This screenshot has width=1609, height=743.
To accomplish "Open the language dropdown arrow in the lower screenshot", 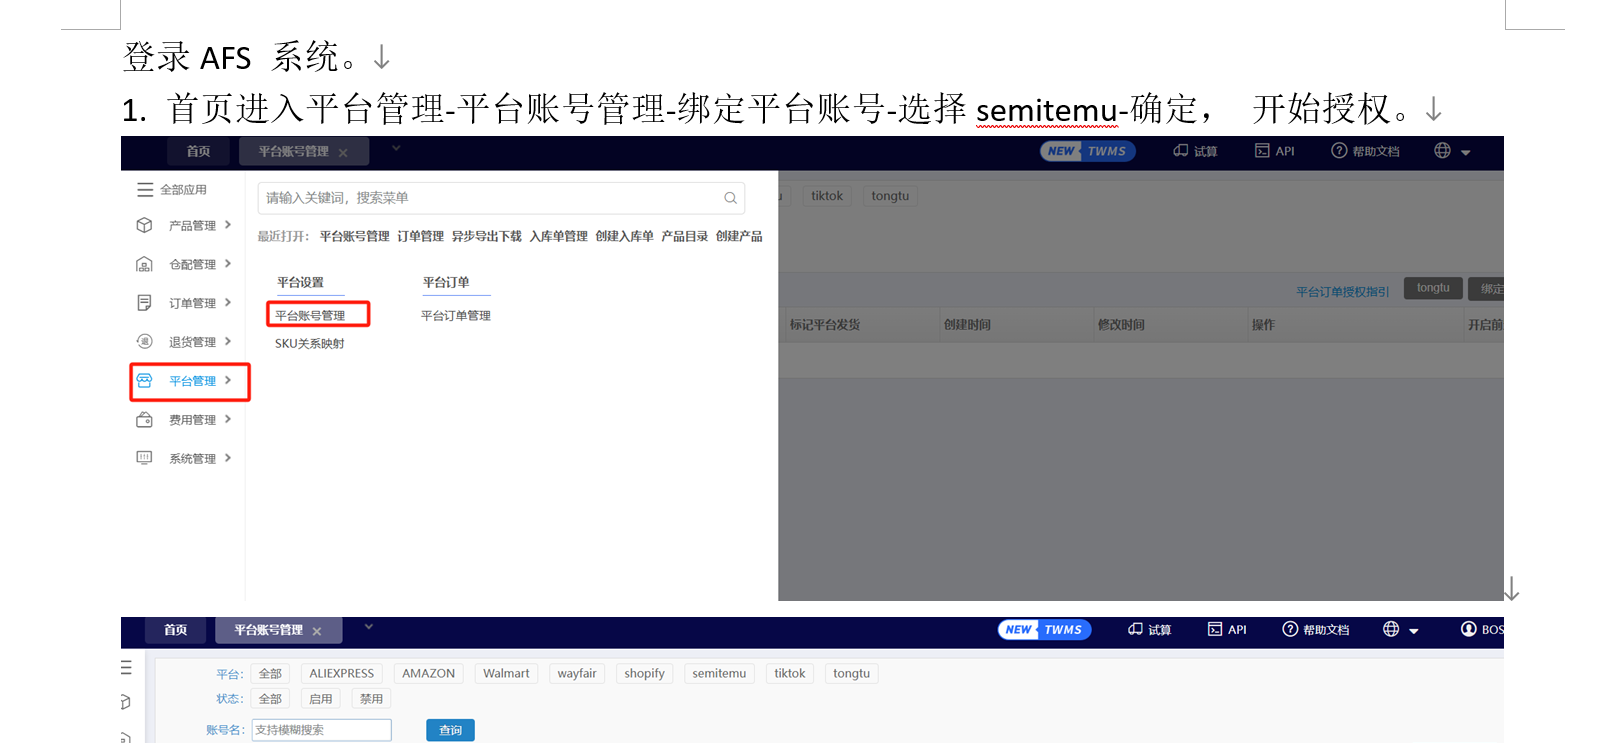I will (1414, 631).
